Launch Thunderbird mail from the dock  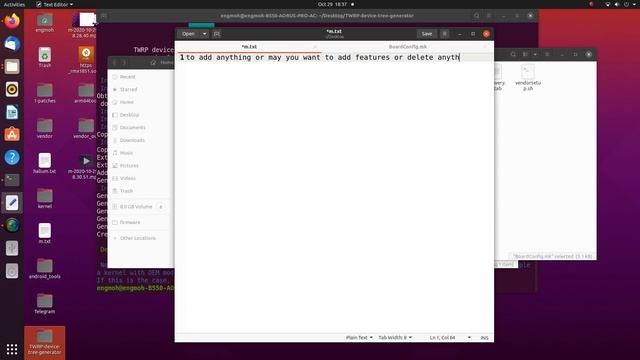12,44
